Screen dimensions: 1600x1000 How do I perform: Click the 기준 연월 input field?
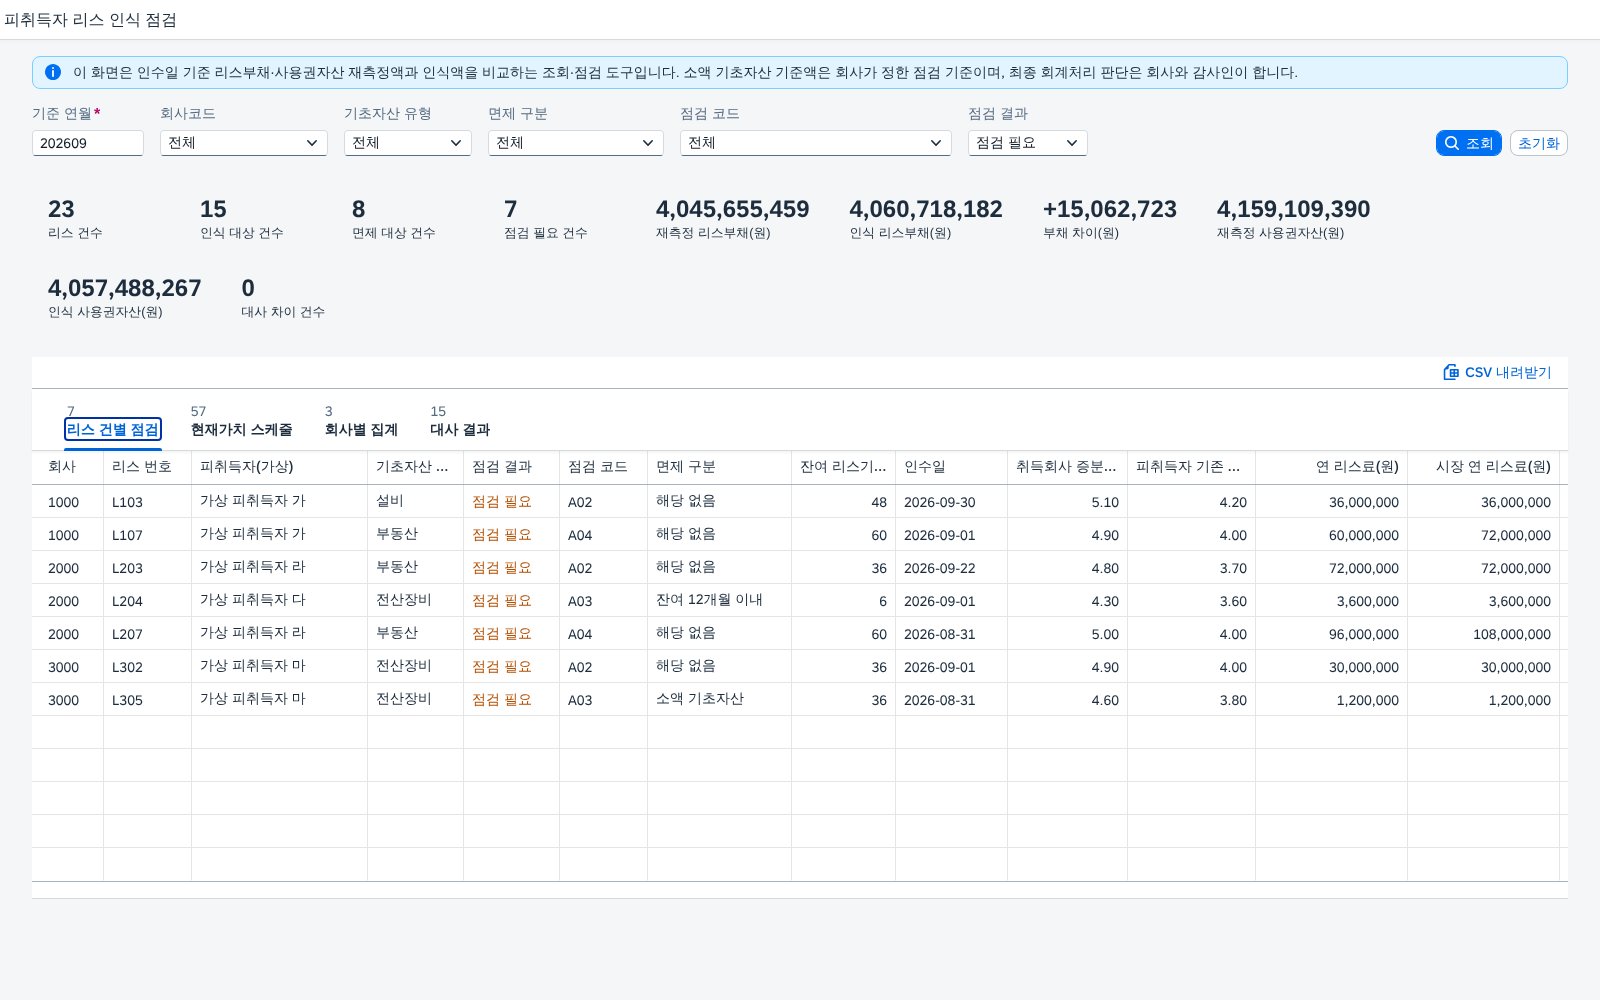click(x=88, y=143)
